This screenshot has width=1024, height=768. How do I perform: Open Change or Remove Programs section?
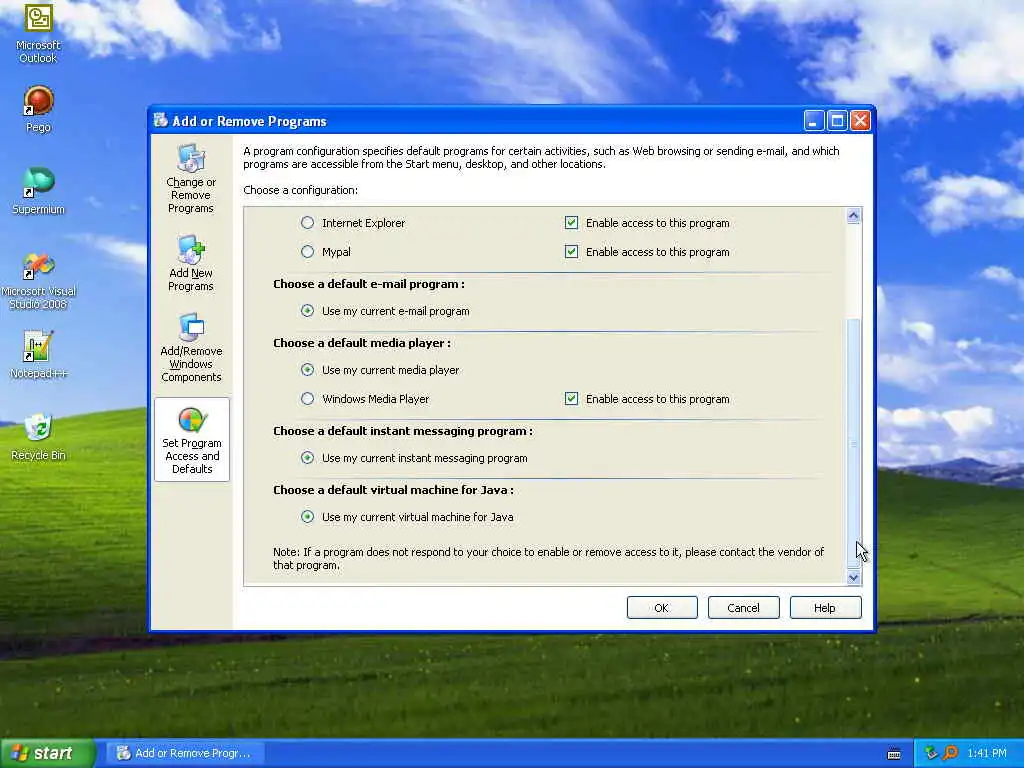[191, 178]
